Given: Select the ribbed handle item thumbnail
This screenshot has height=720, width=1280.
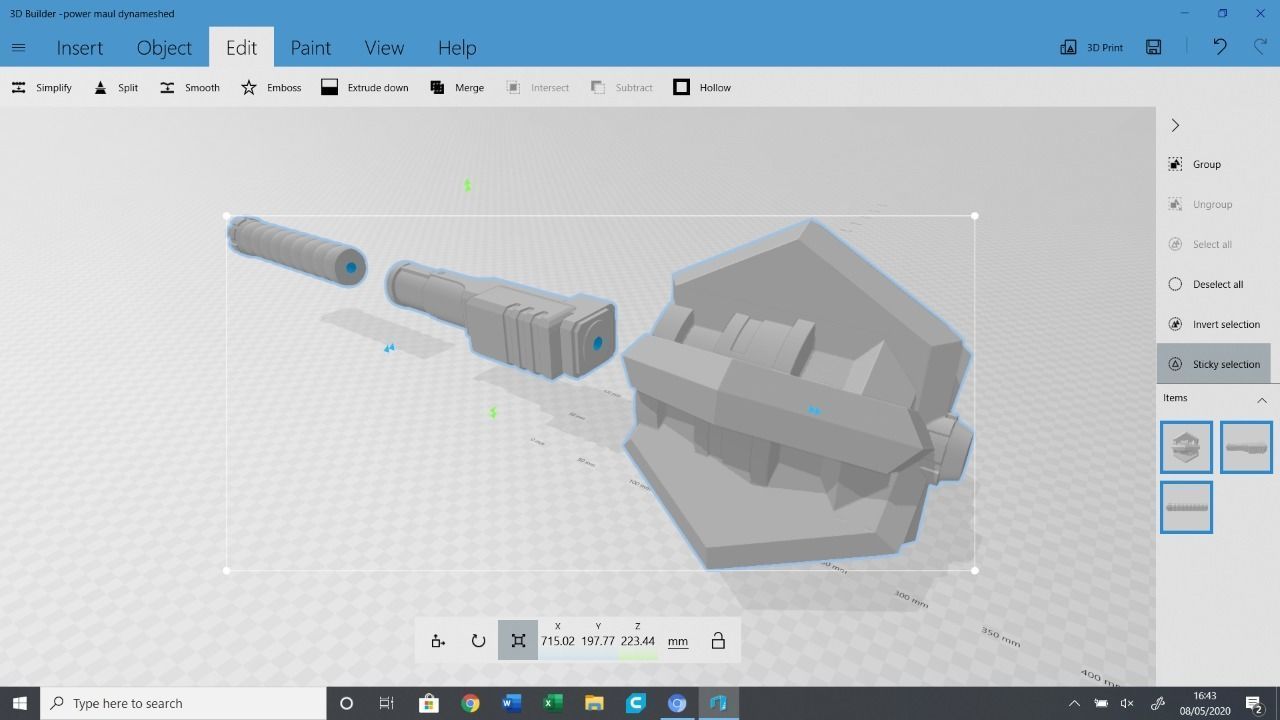Looking at the screenshot, I should pyautogui.click(x=1186, y=507).
